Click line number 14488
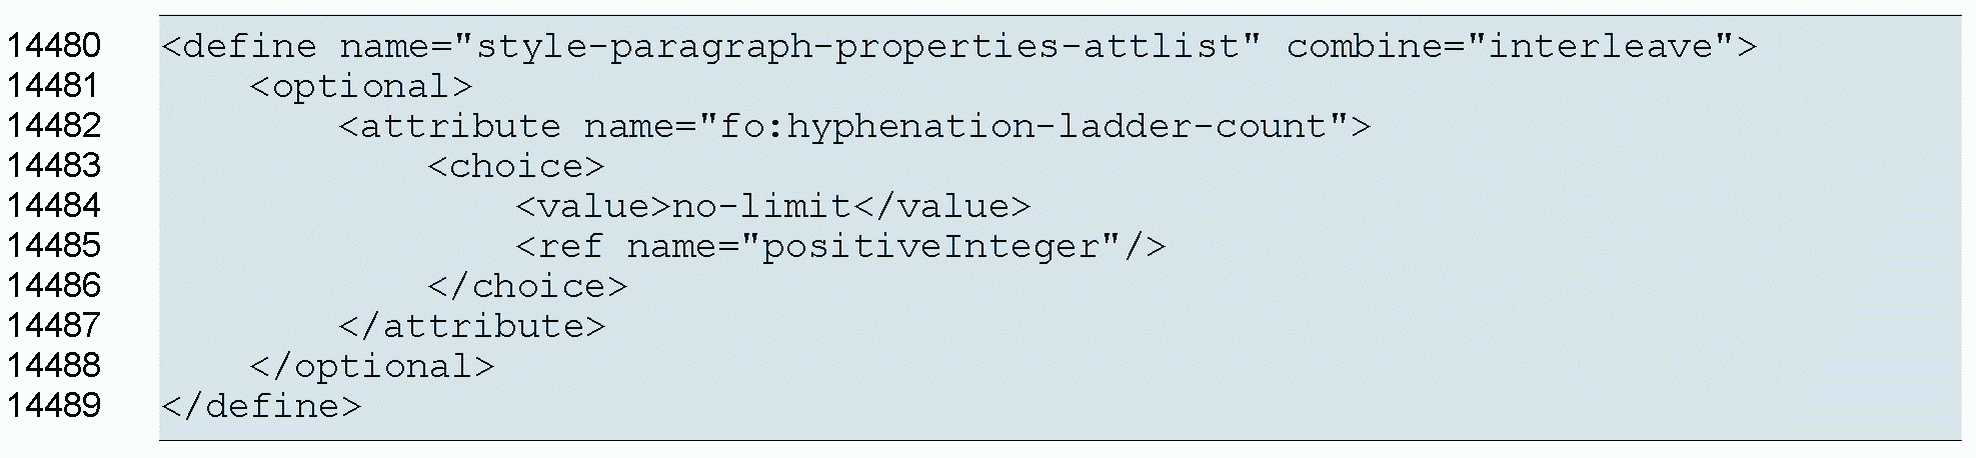This screenshot has width=1976, height=458. pyautogui.click(x=54, y=366)
